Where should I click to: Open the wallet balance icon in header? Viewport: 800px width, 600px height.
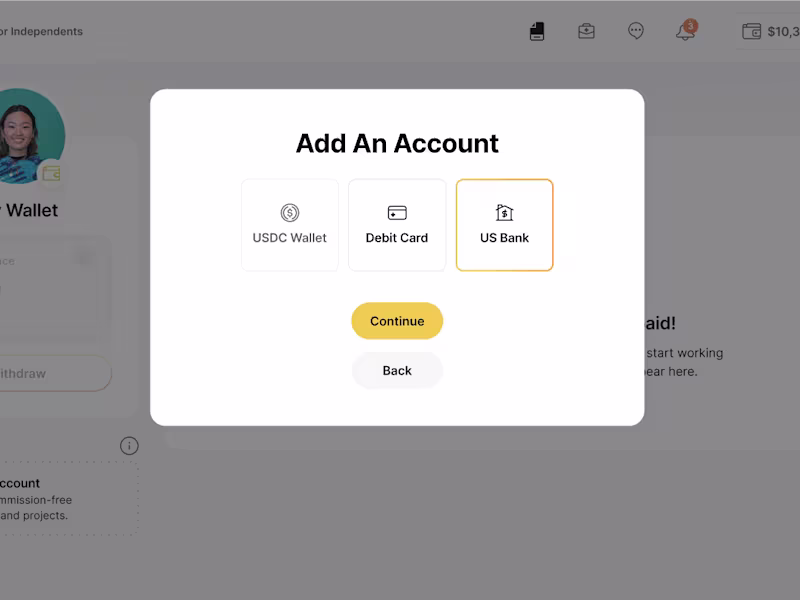[752, 31]
